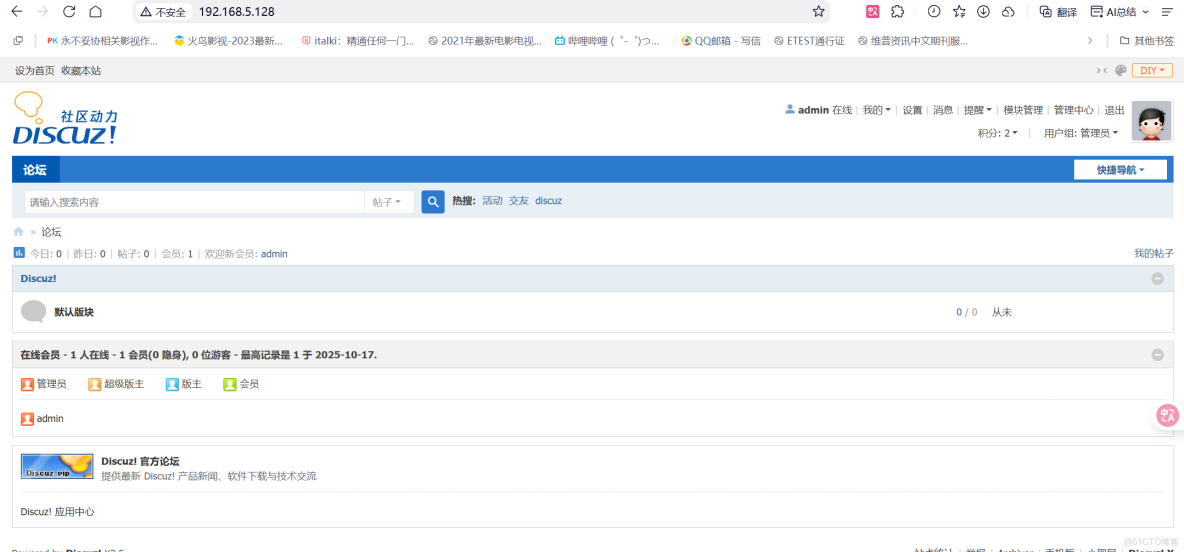The width and height of the screenshot is (1184, 552).
Task: Open 设置 in the user menu
Action: [x=912, y=110]
